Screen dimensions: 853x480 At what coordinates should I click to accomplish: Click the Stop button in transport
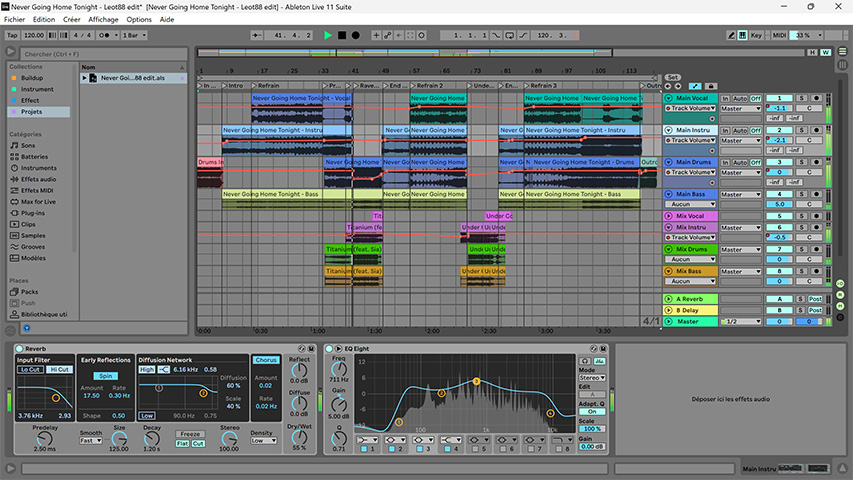coord(342,35)
